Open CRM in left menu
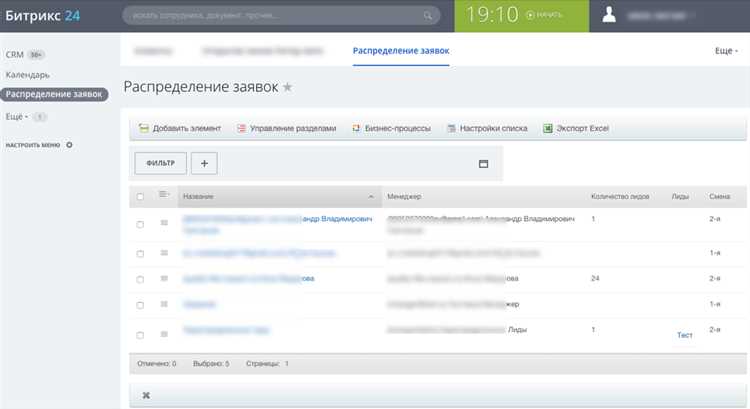 tap(15, 55)
